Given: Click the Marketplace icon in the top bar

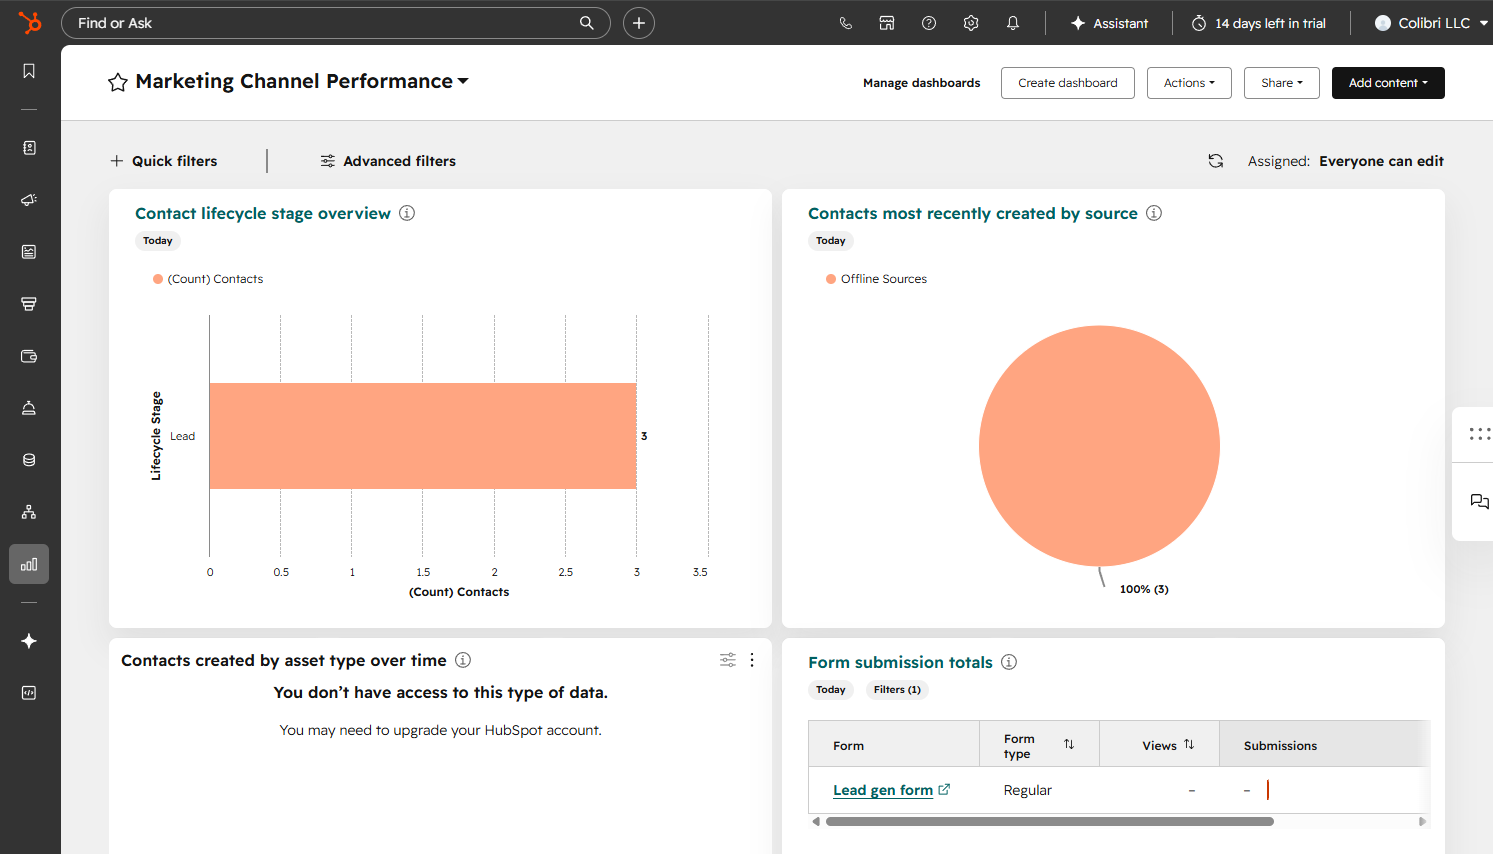Looking at the screenshot, I should (886, 22).
